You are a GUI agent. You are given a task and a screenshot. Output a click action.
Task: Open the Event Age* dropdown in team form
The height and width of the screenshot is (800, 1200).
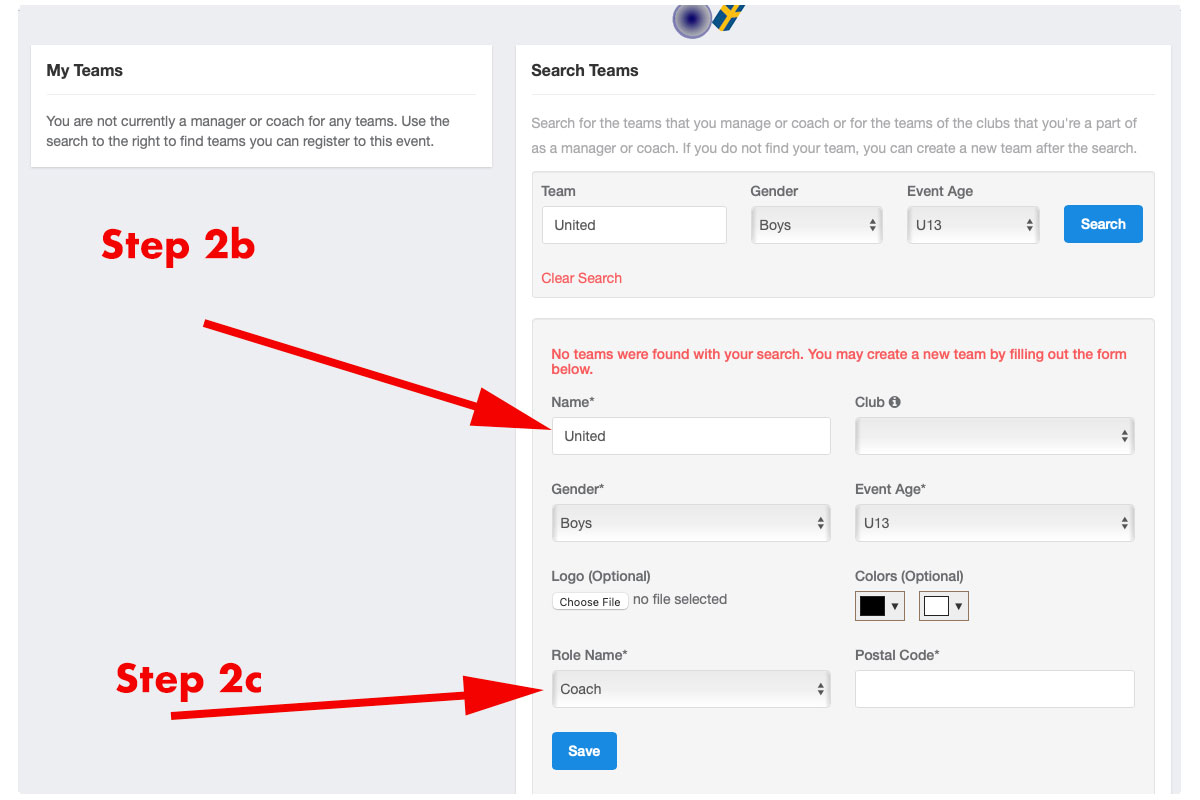[994, 523]
